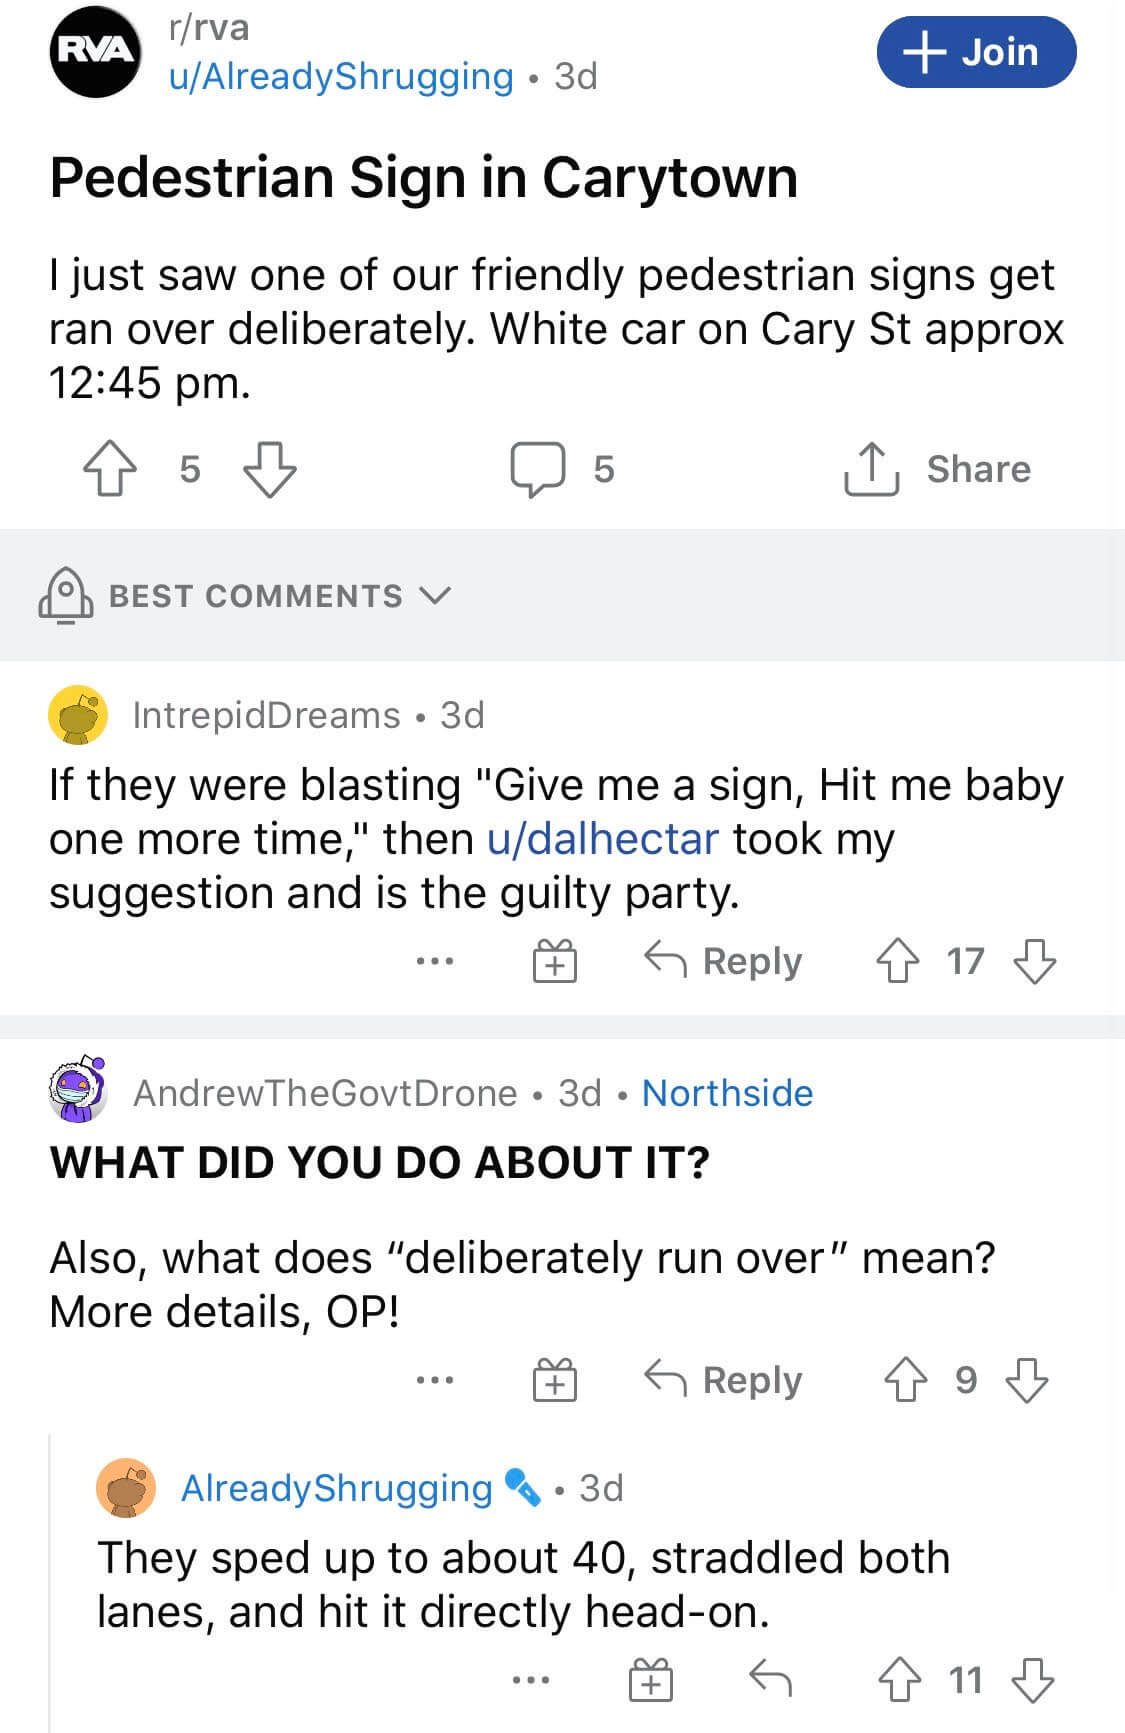Screen dimensions: 1125x1733
Task: Open more options on AndrewTheGovtDrone's comment
Action: pos(435,1381)
